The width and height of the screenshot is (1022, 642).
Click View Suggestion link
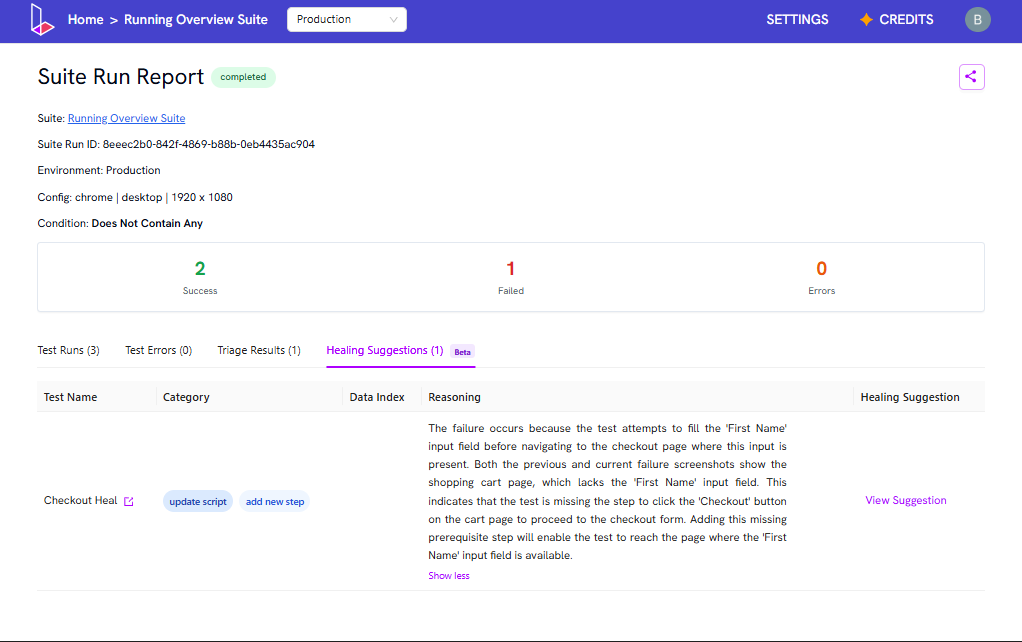(x=905, y=500)
